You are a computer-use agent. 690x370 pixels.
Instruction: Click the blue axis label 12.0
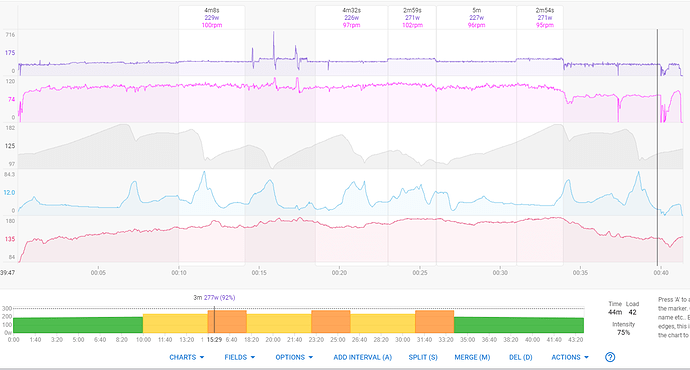pos(9,193)
